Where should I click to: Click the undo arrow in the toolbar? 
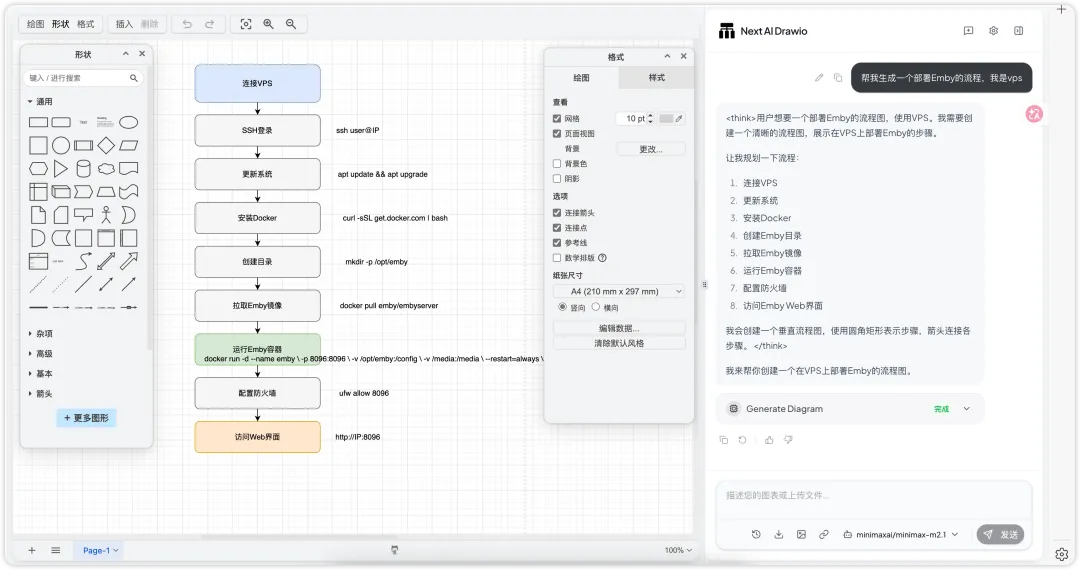coord(187,24)
